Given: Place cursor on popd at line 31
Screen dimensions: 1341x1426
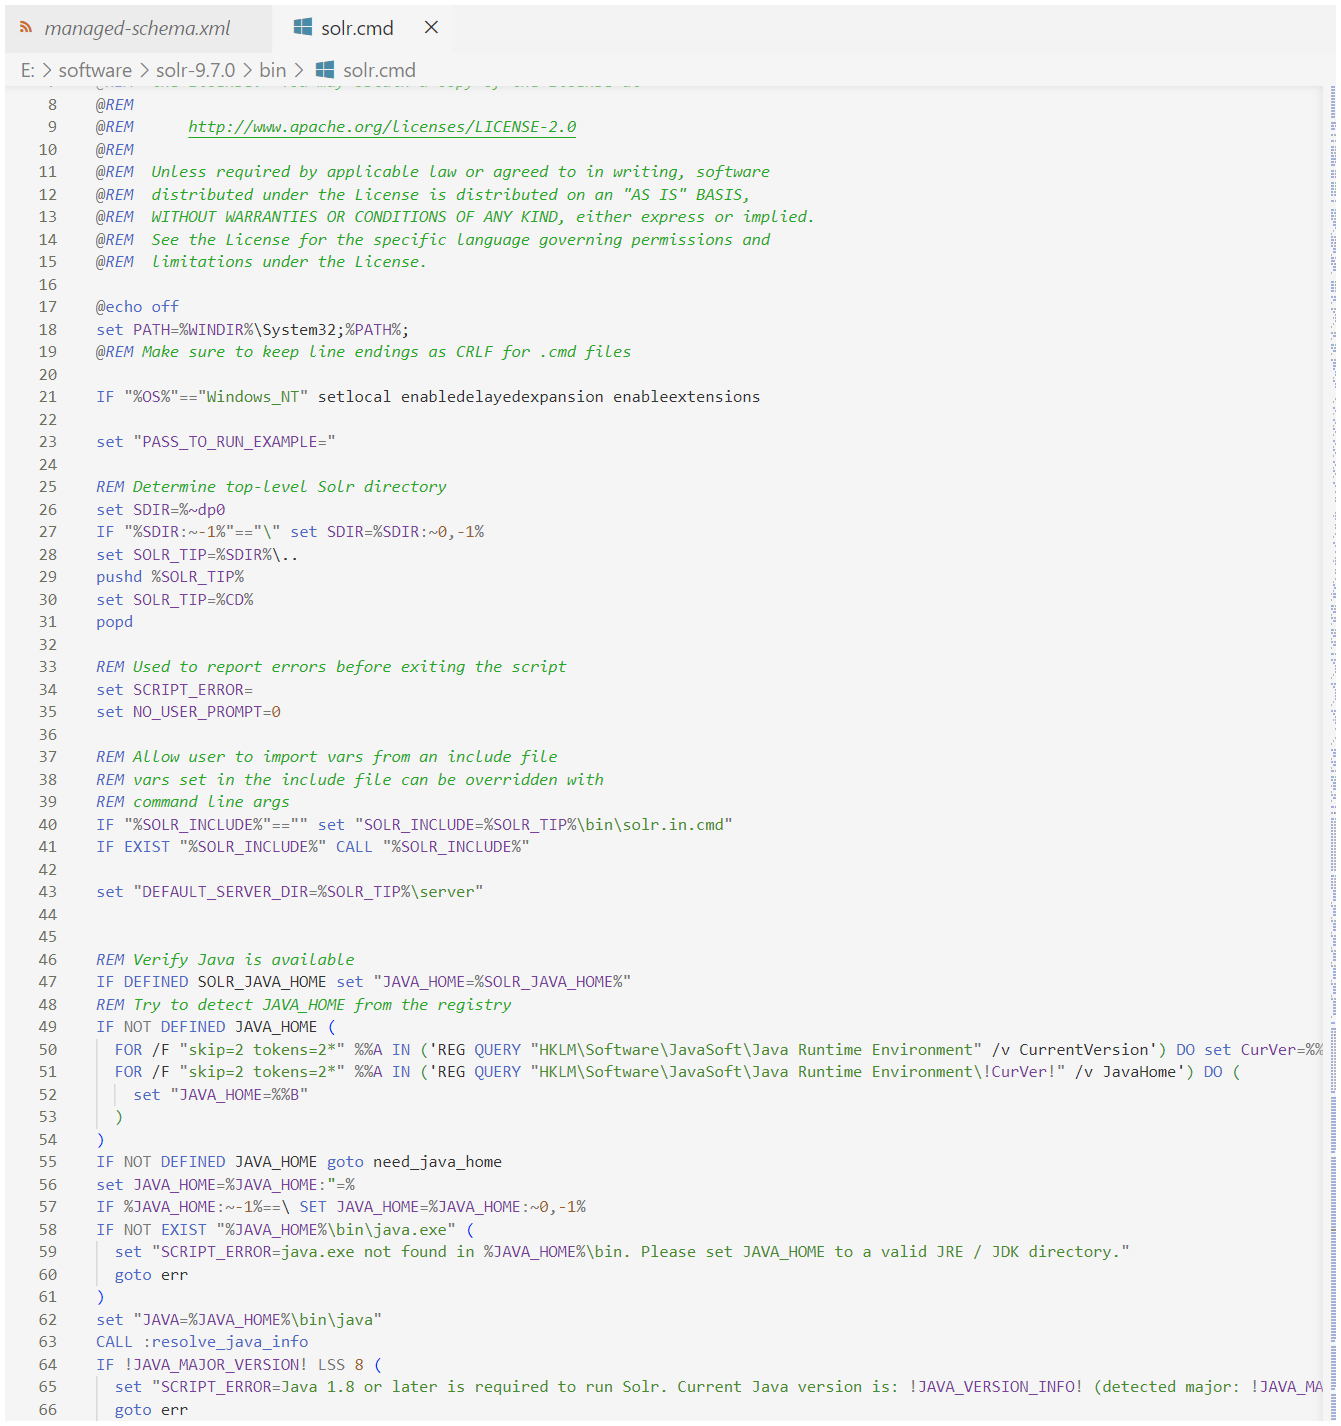Looking at the screenshot, I should [114, 622].
